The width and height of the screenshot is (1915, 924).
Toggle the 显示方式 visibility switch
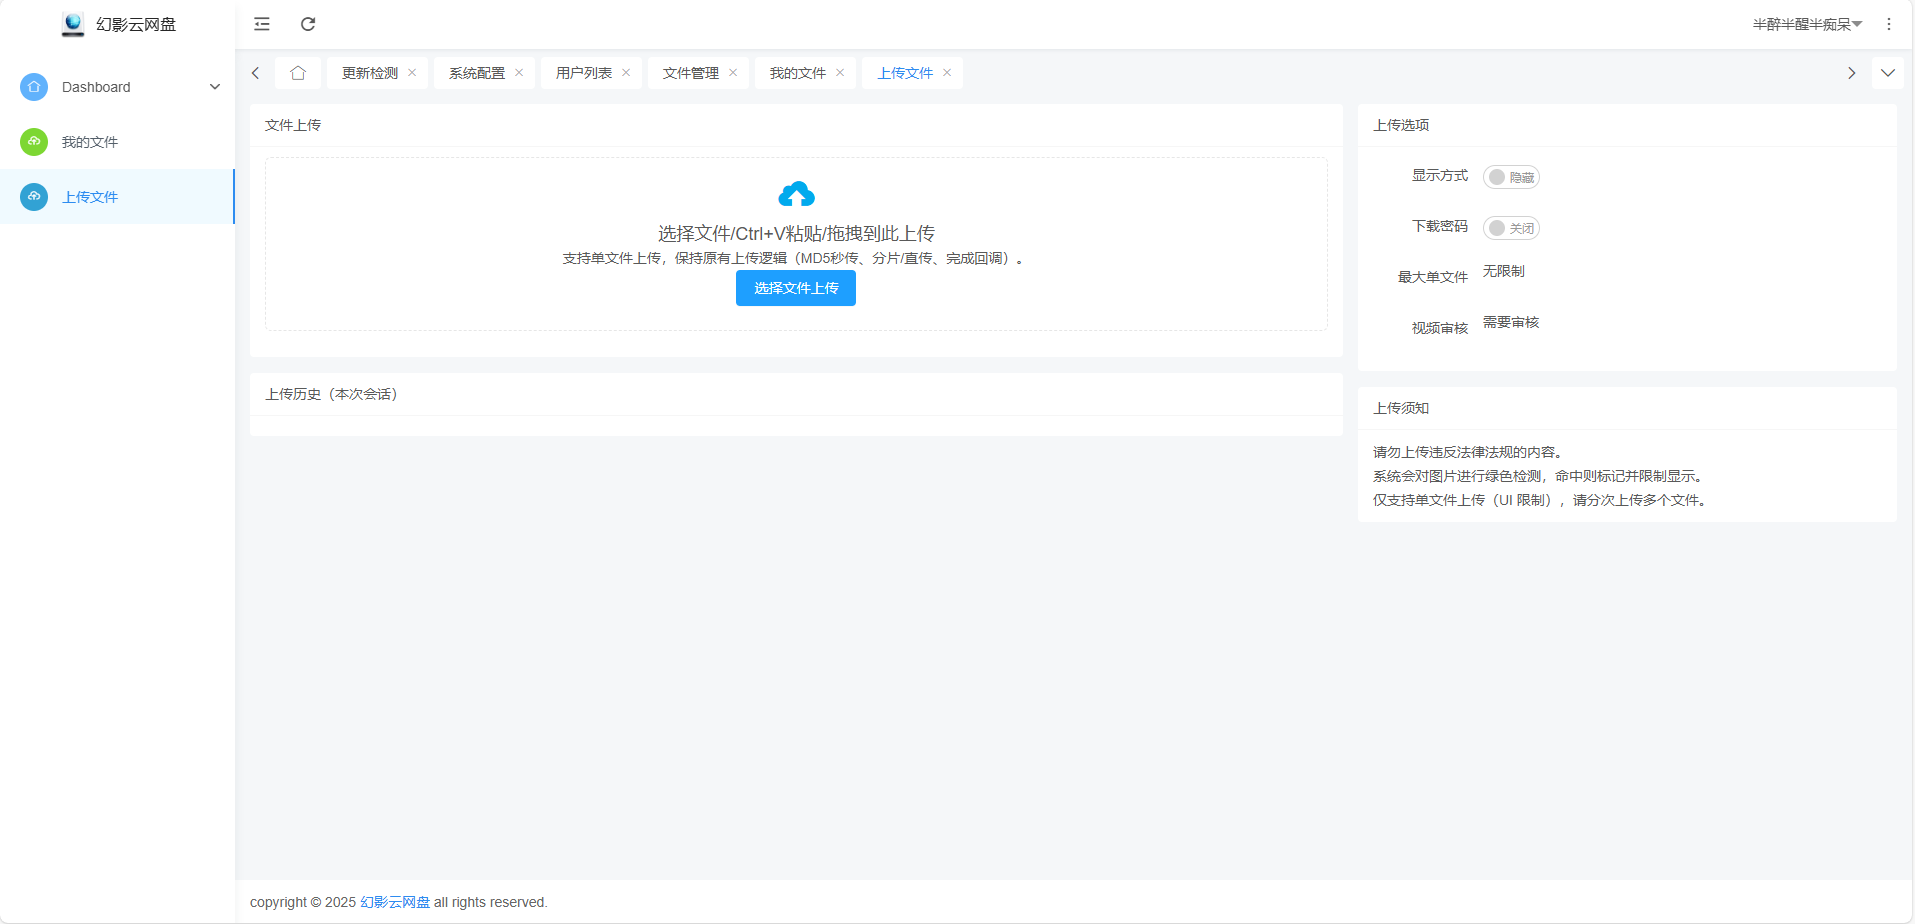coord(1510,177)
